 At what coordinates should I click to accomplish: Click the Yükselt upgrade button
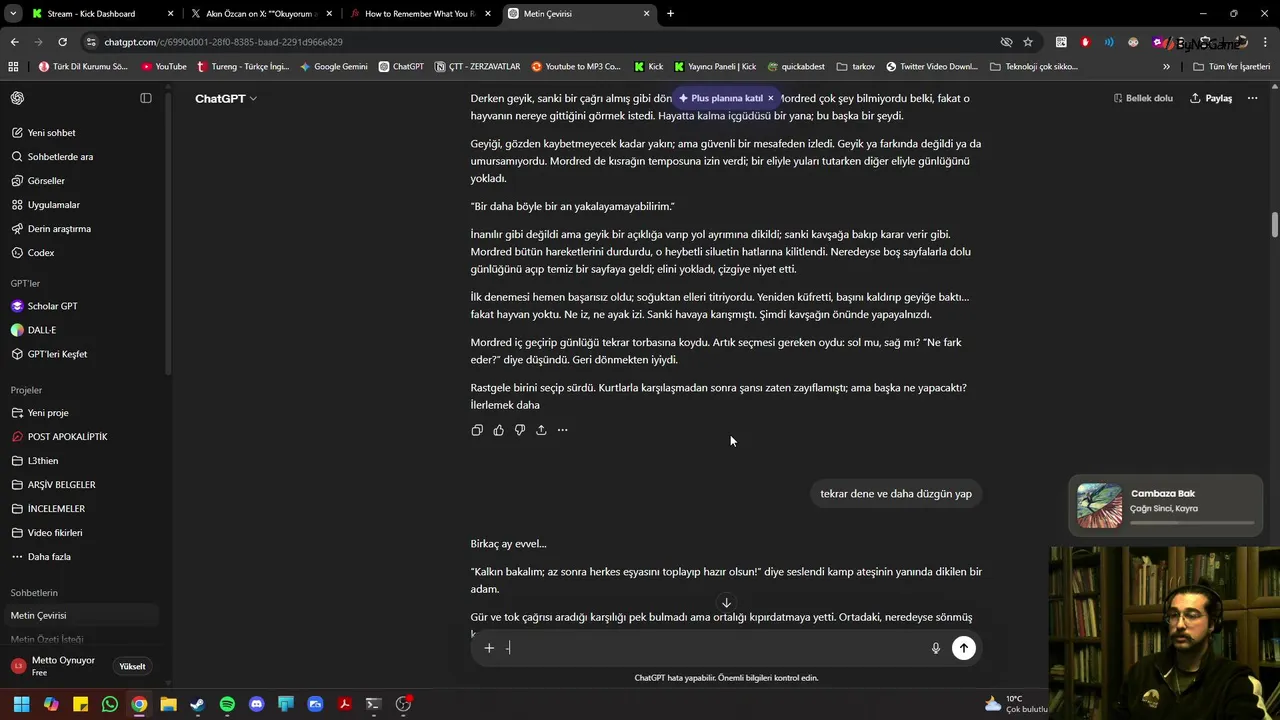132,666
